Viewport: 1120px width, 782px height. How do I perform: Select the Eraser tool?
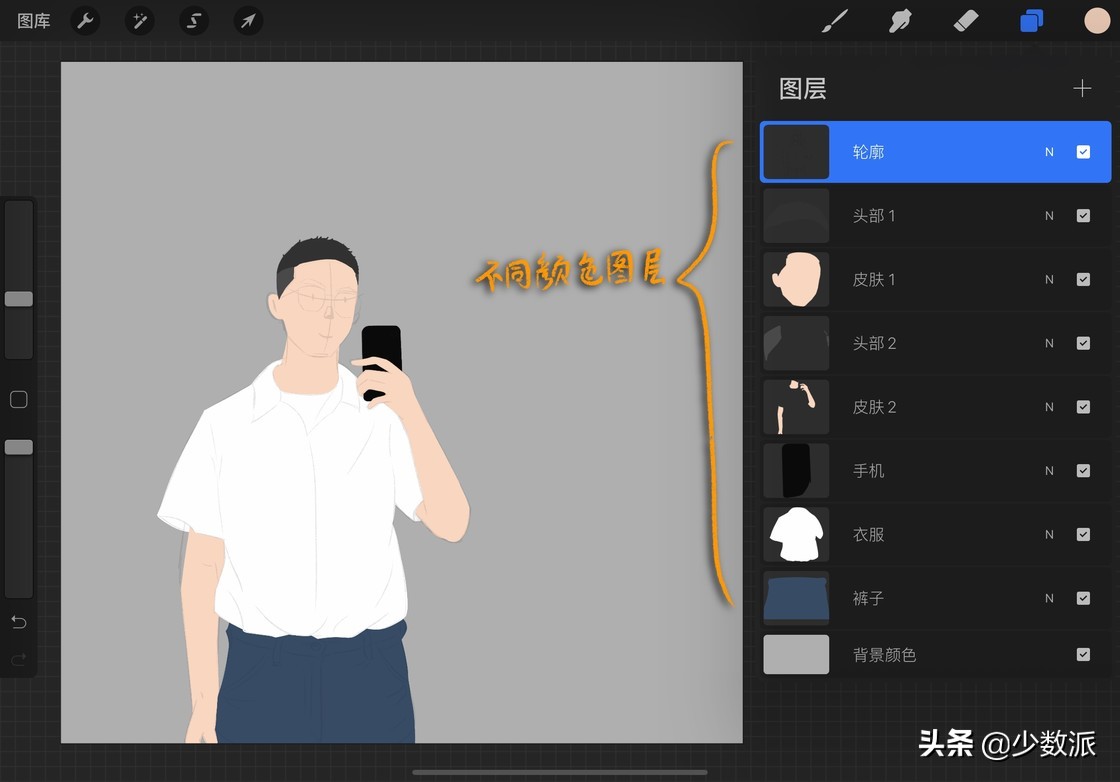[x=965, y=20]
